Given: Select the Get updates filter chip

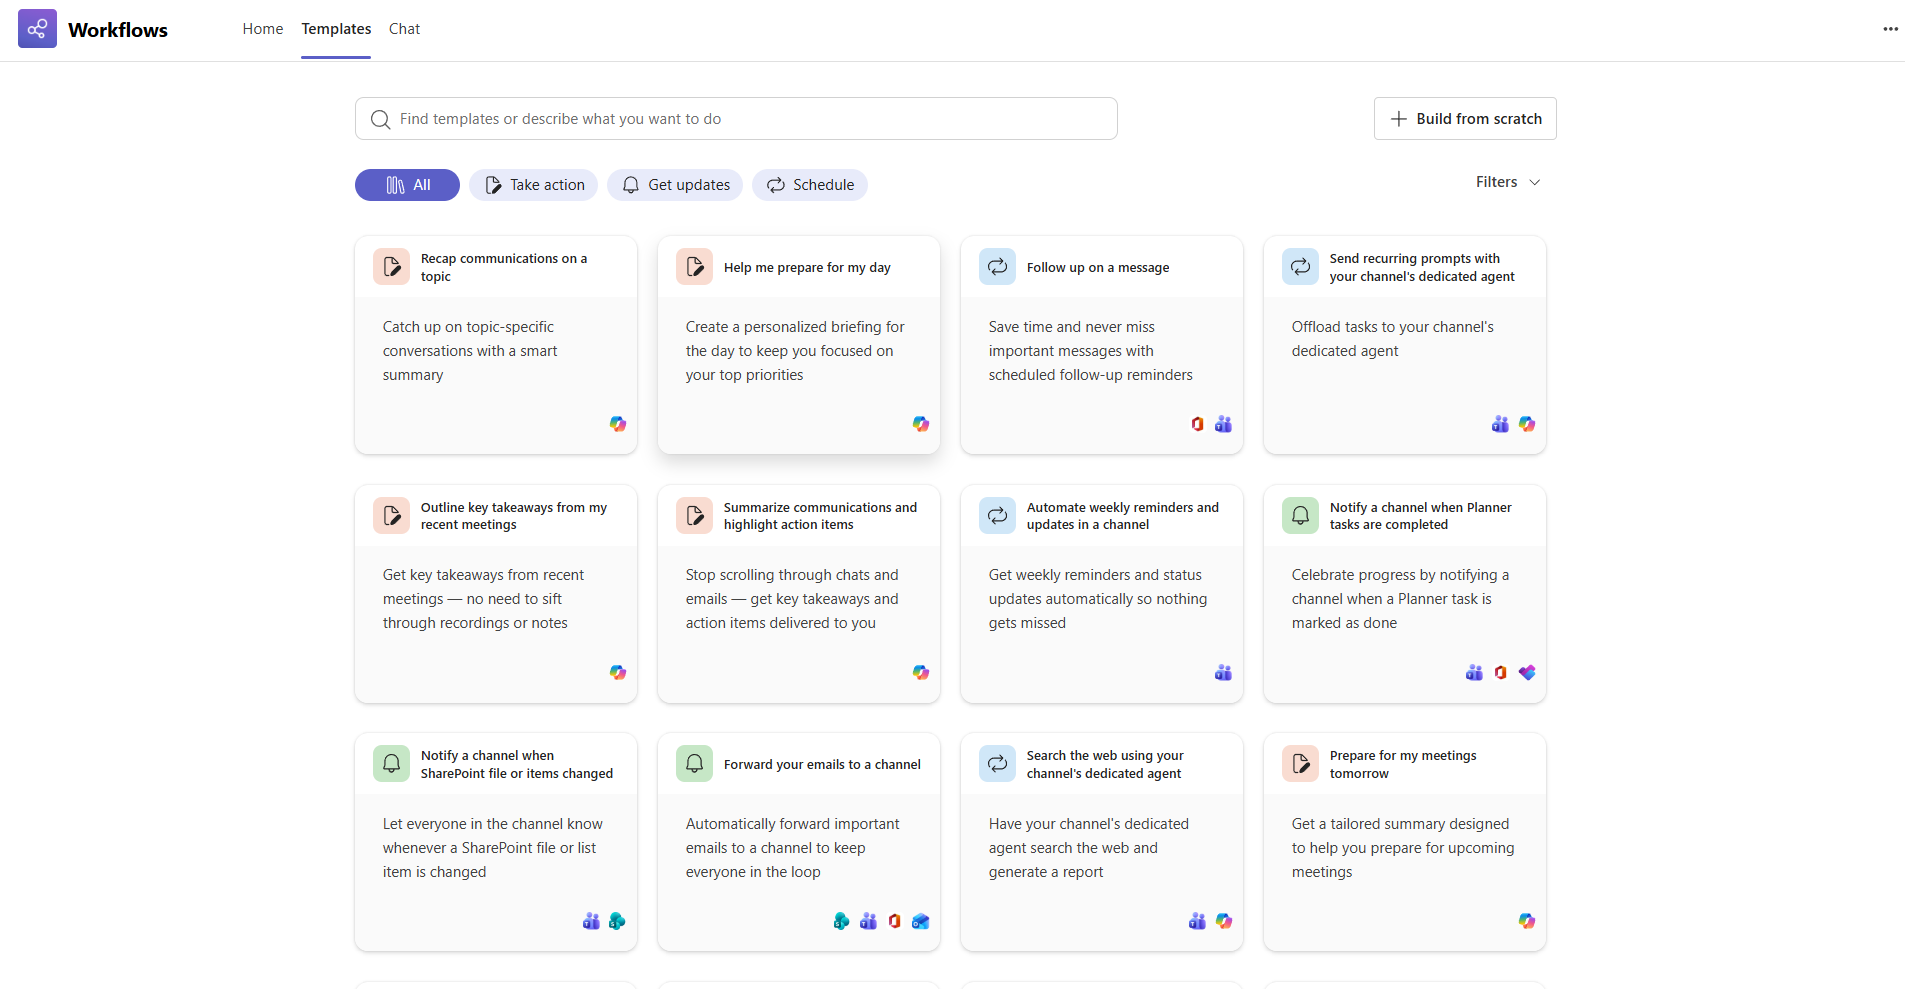Looking at the screenshot, I should point(675,185).
